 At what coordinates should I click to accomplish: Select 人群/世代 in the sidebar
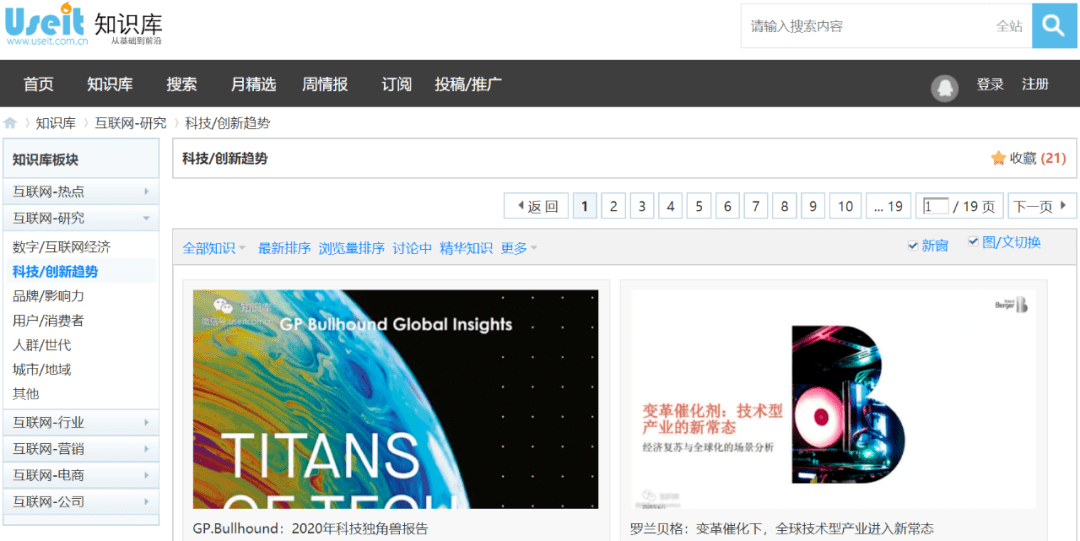pos(41,345)
